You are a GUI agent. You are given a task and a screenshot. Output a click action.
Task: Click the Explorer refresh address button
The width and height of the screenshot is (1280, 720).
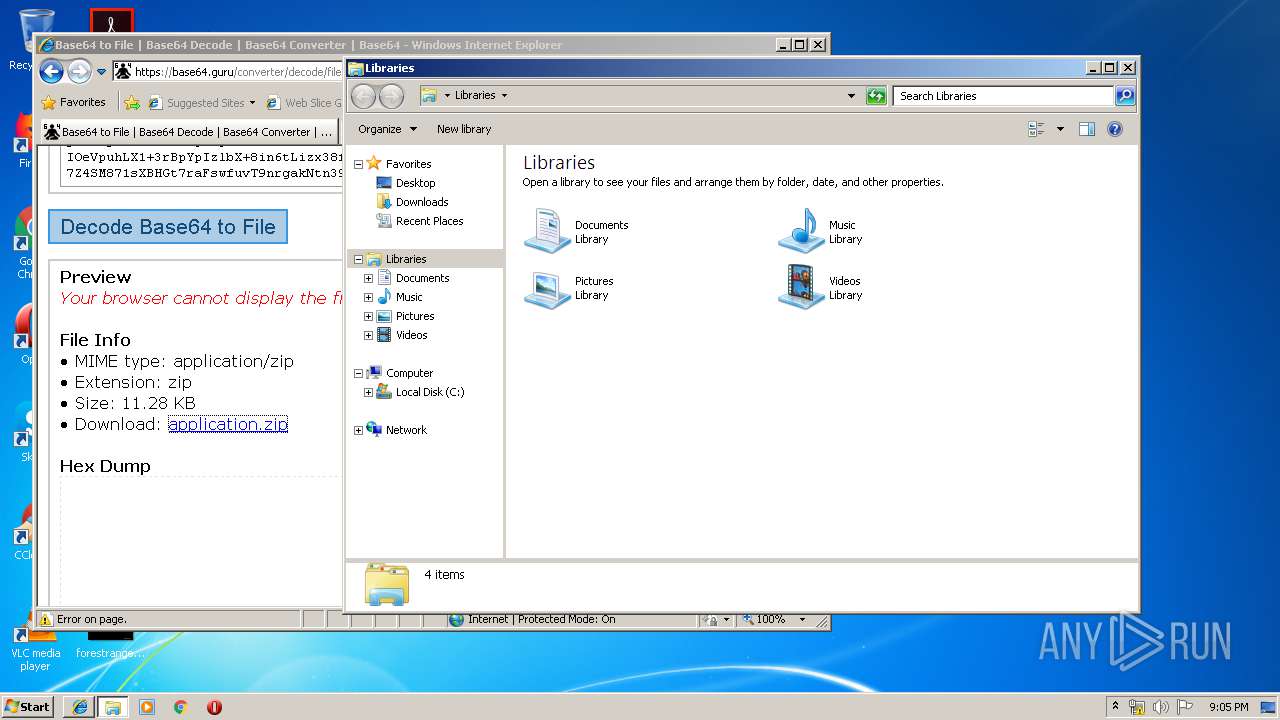(x=876, y=96)
